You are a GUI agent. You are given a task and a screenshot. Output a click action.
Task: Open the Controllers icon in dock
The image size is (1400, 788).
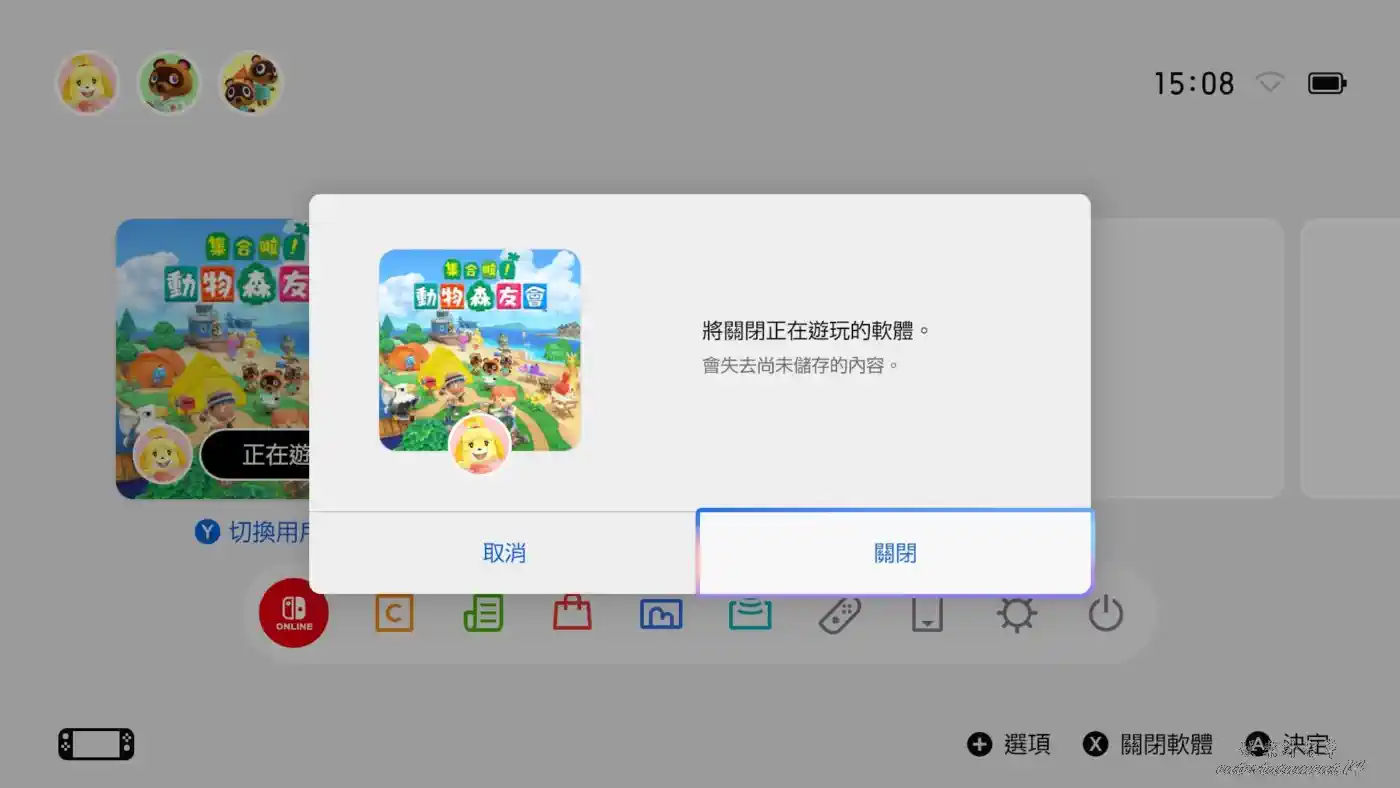point(839,614)
